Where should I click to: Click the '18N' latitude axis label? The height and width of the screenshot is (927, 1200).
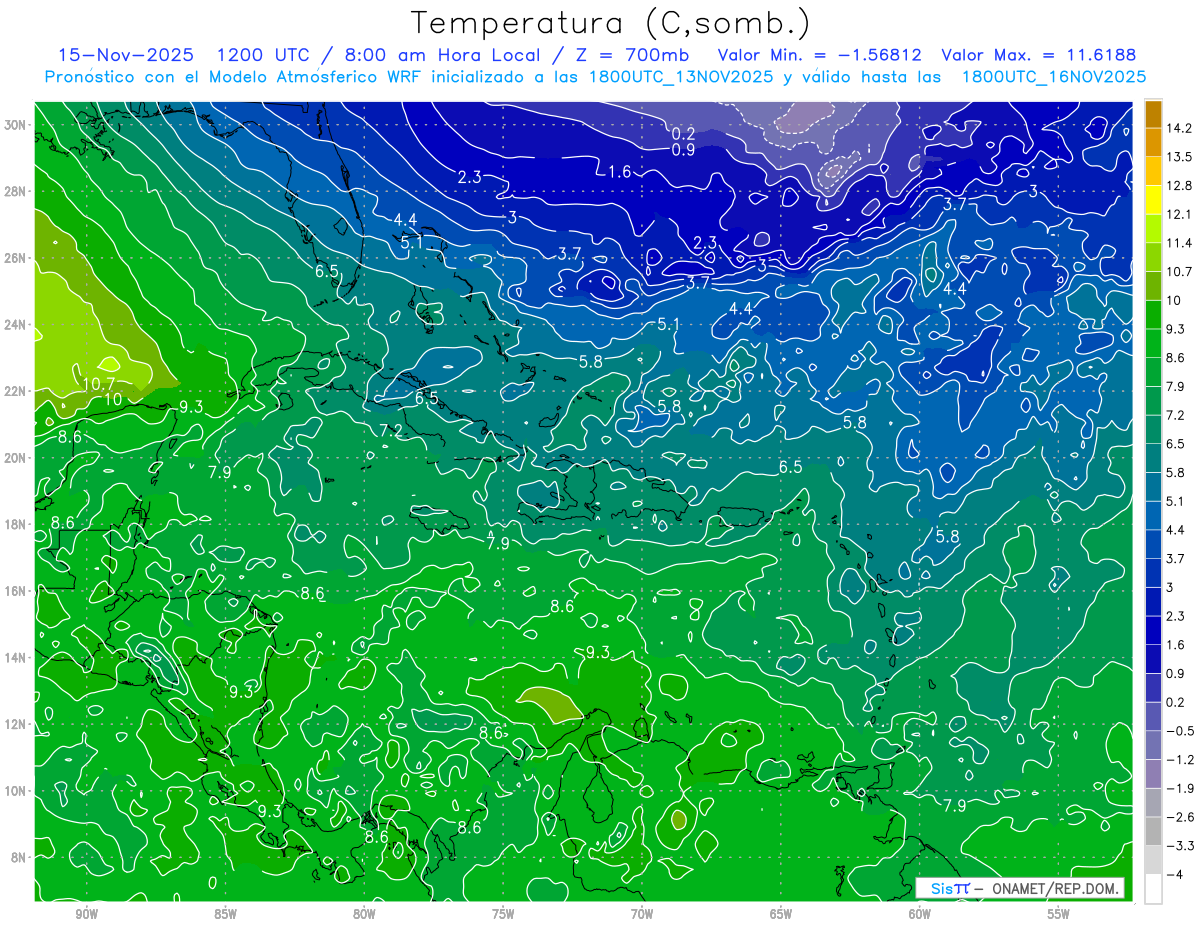[x=16, y=524]
